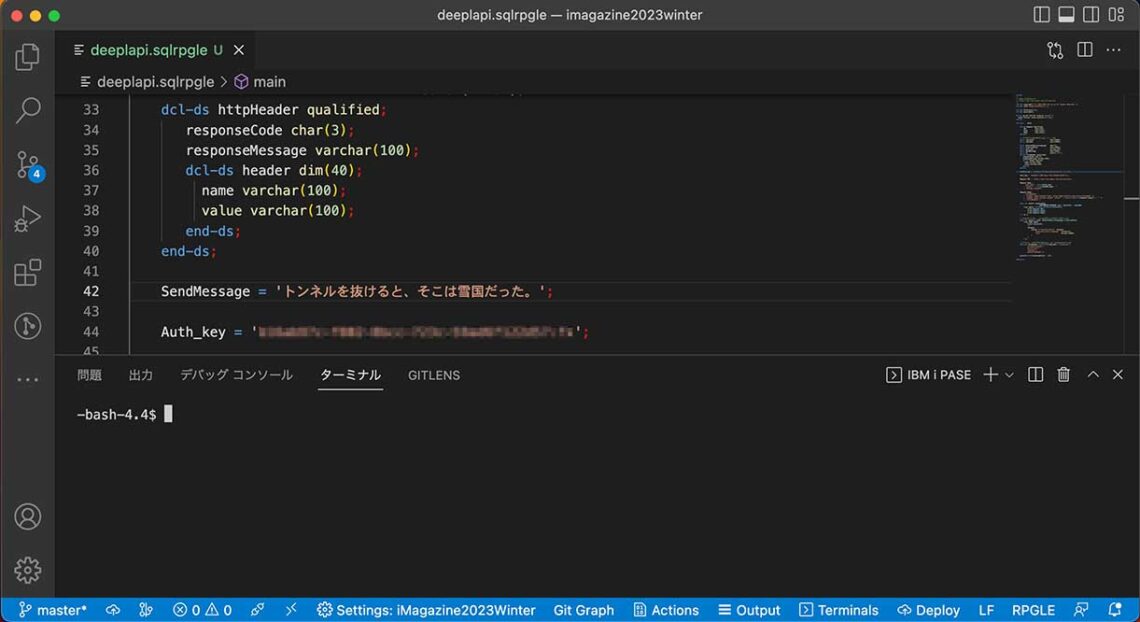1140x622 pixels.
Task: Switch to the デバッグ コンソール tab
Action: [x=236, y=375]
